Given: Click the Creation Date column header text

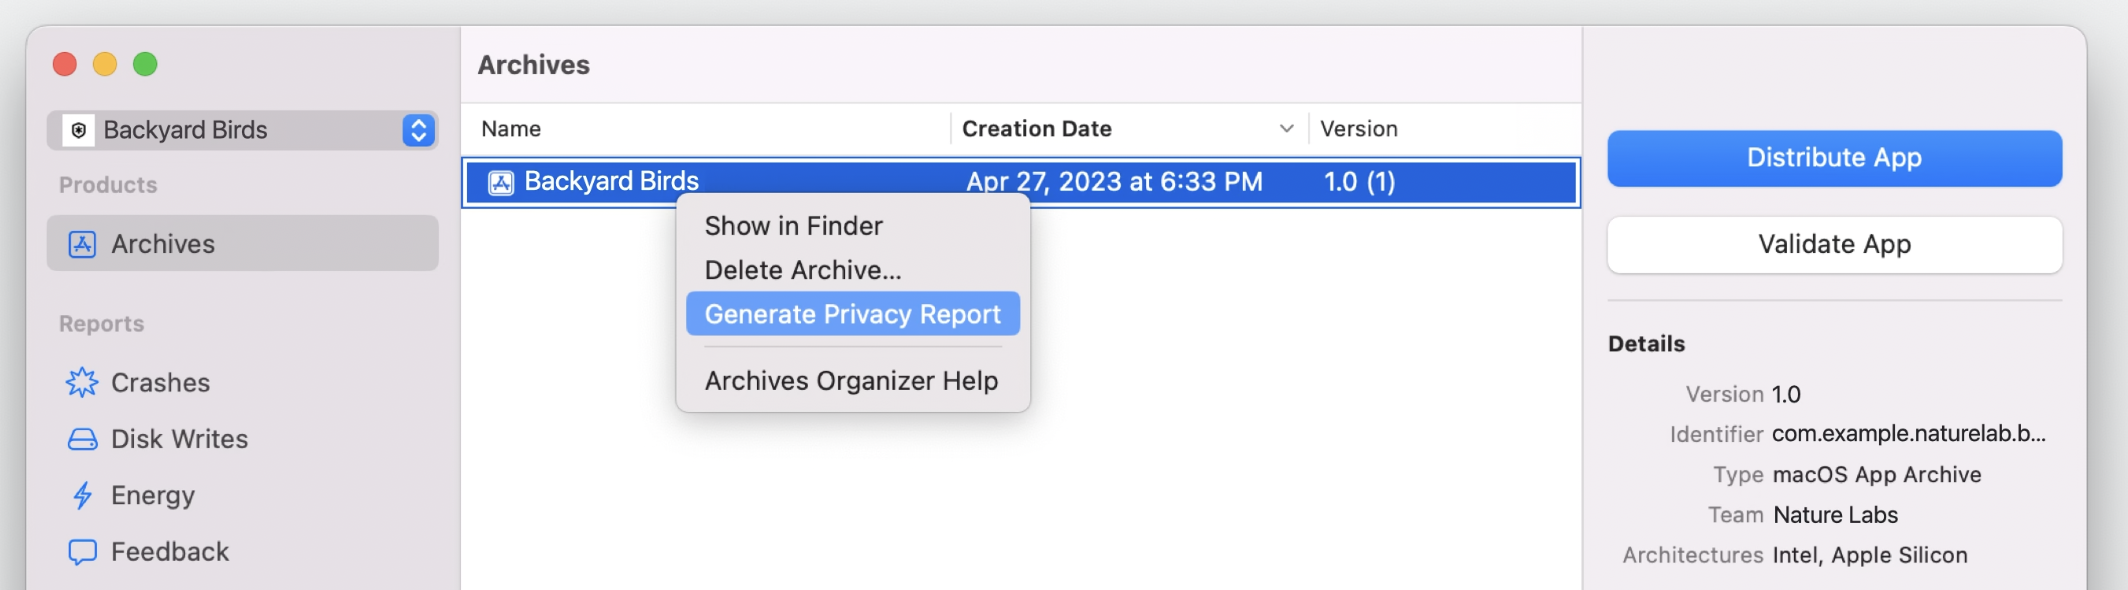Looking at the screenshot, I should tap(1037, 129).
